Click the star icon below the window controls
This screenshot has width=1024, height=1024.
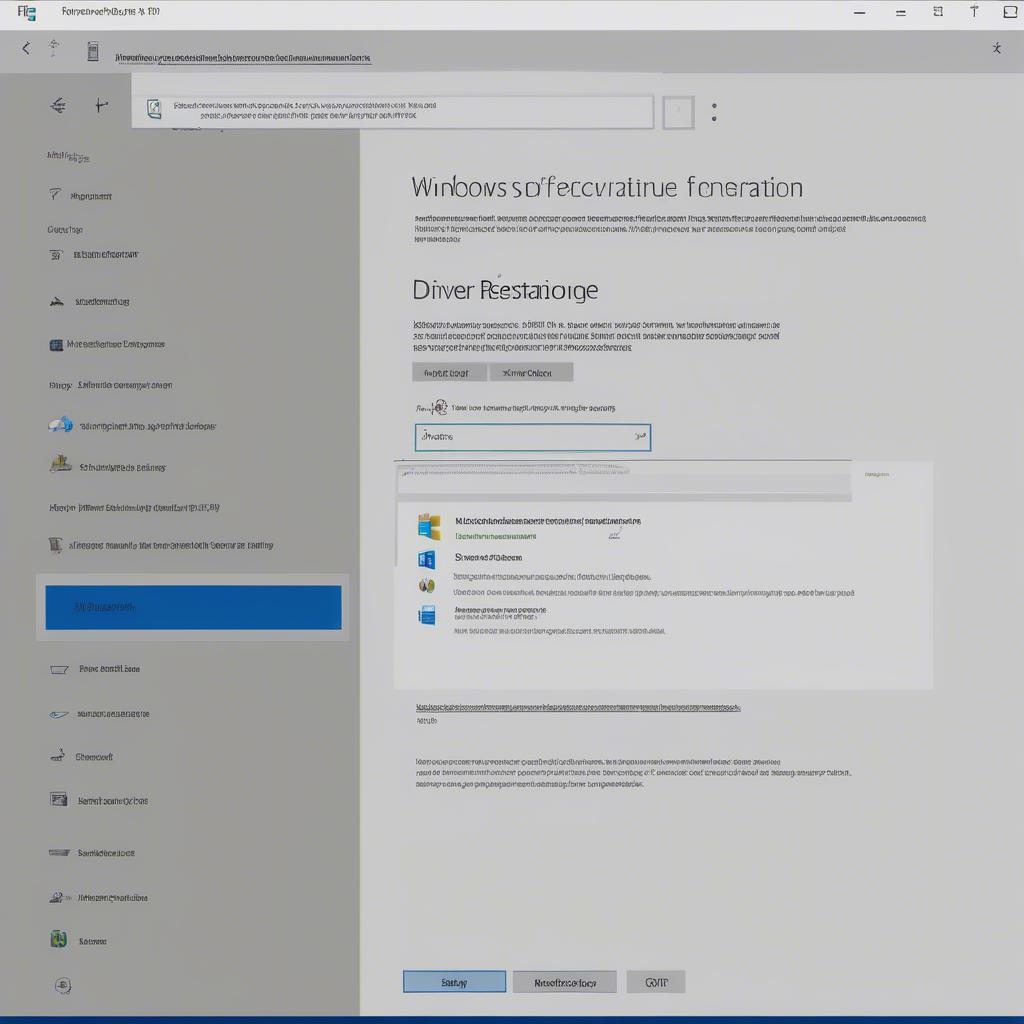point(997,48)
